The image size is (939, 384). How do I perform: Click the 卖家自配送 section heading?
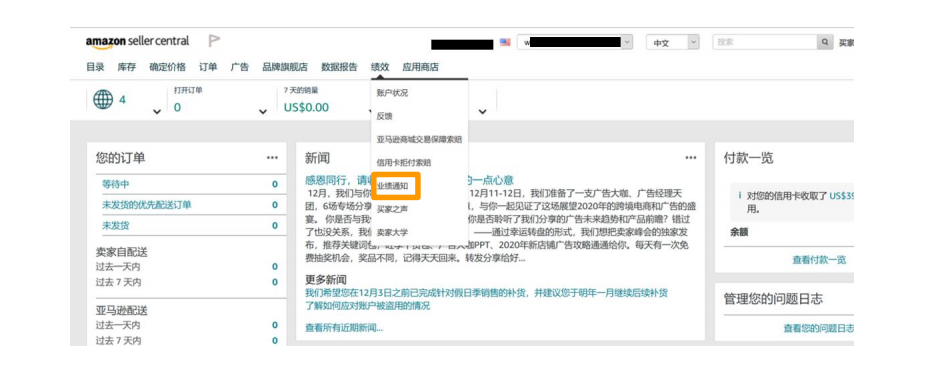coord(122,252)
